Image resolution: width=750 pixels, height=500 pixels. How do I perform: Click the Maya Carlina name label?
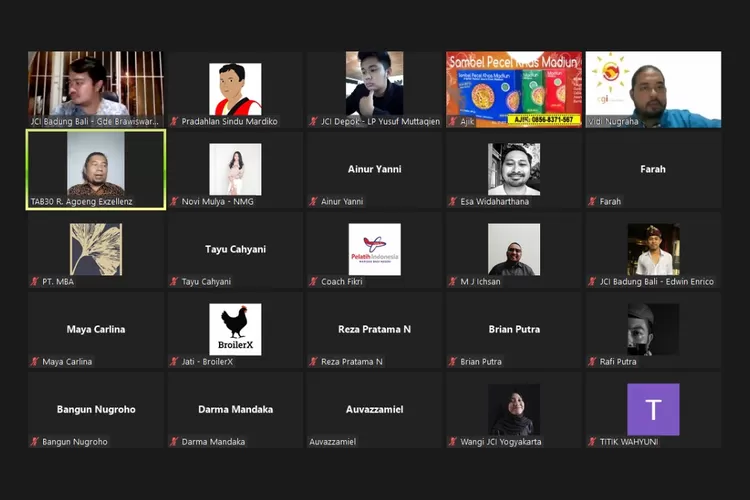pyautogui.click(x=67, y=362)
